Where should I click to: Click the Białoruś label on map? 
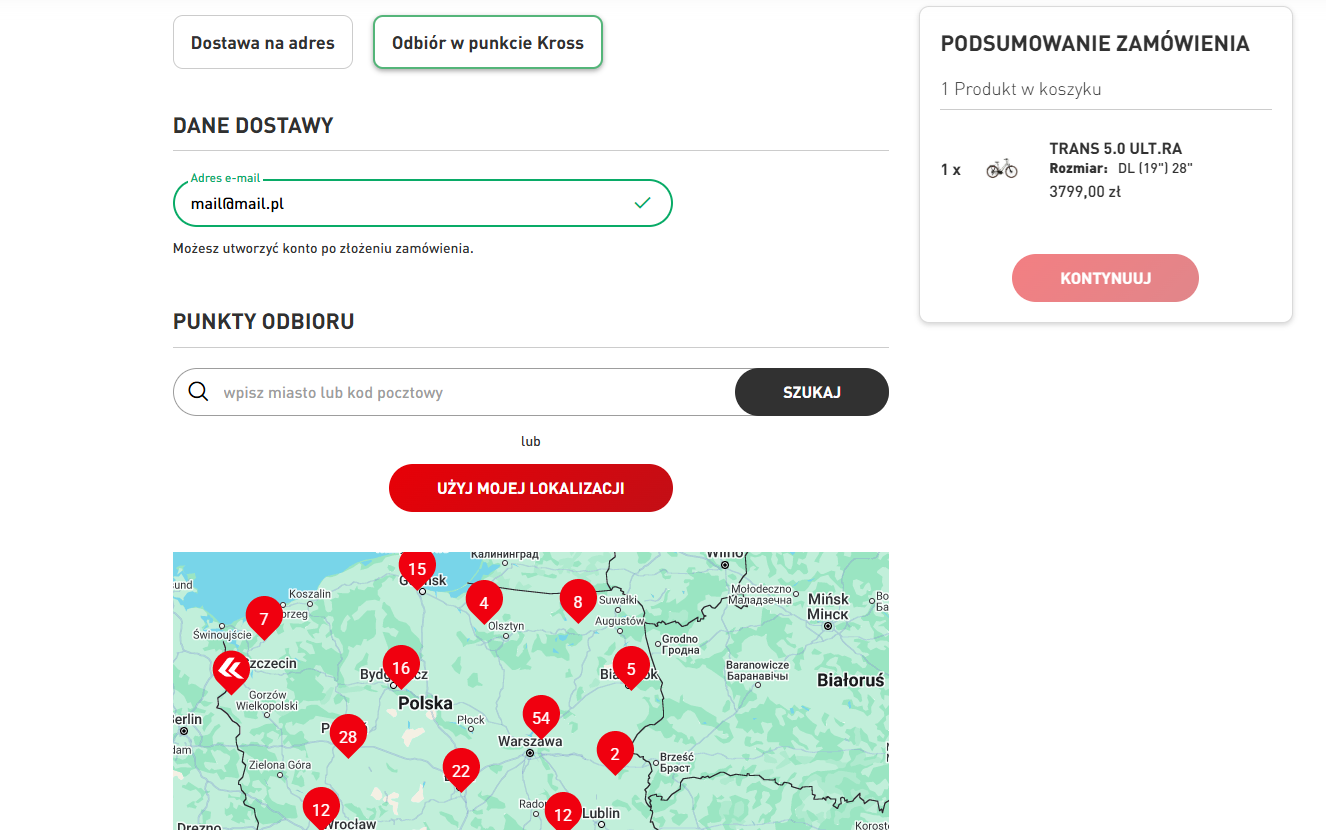pyautogui.click(x=851, y=680)
